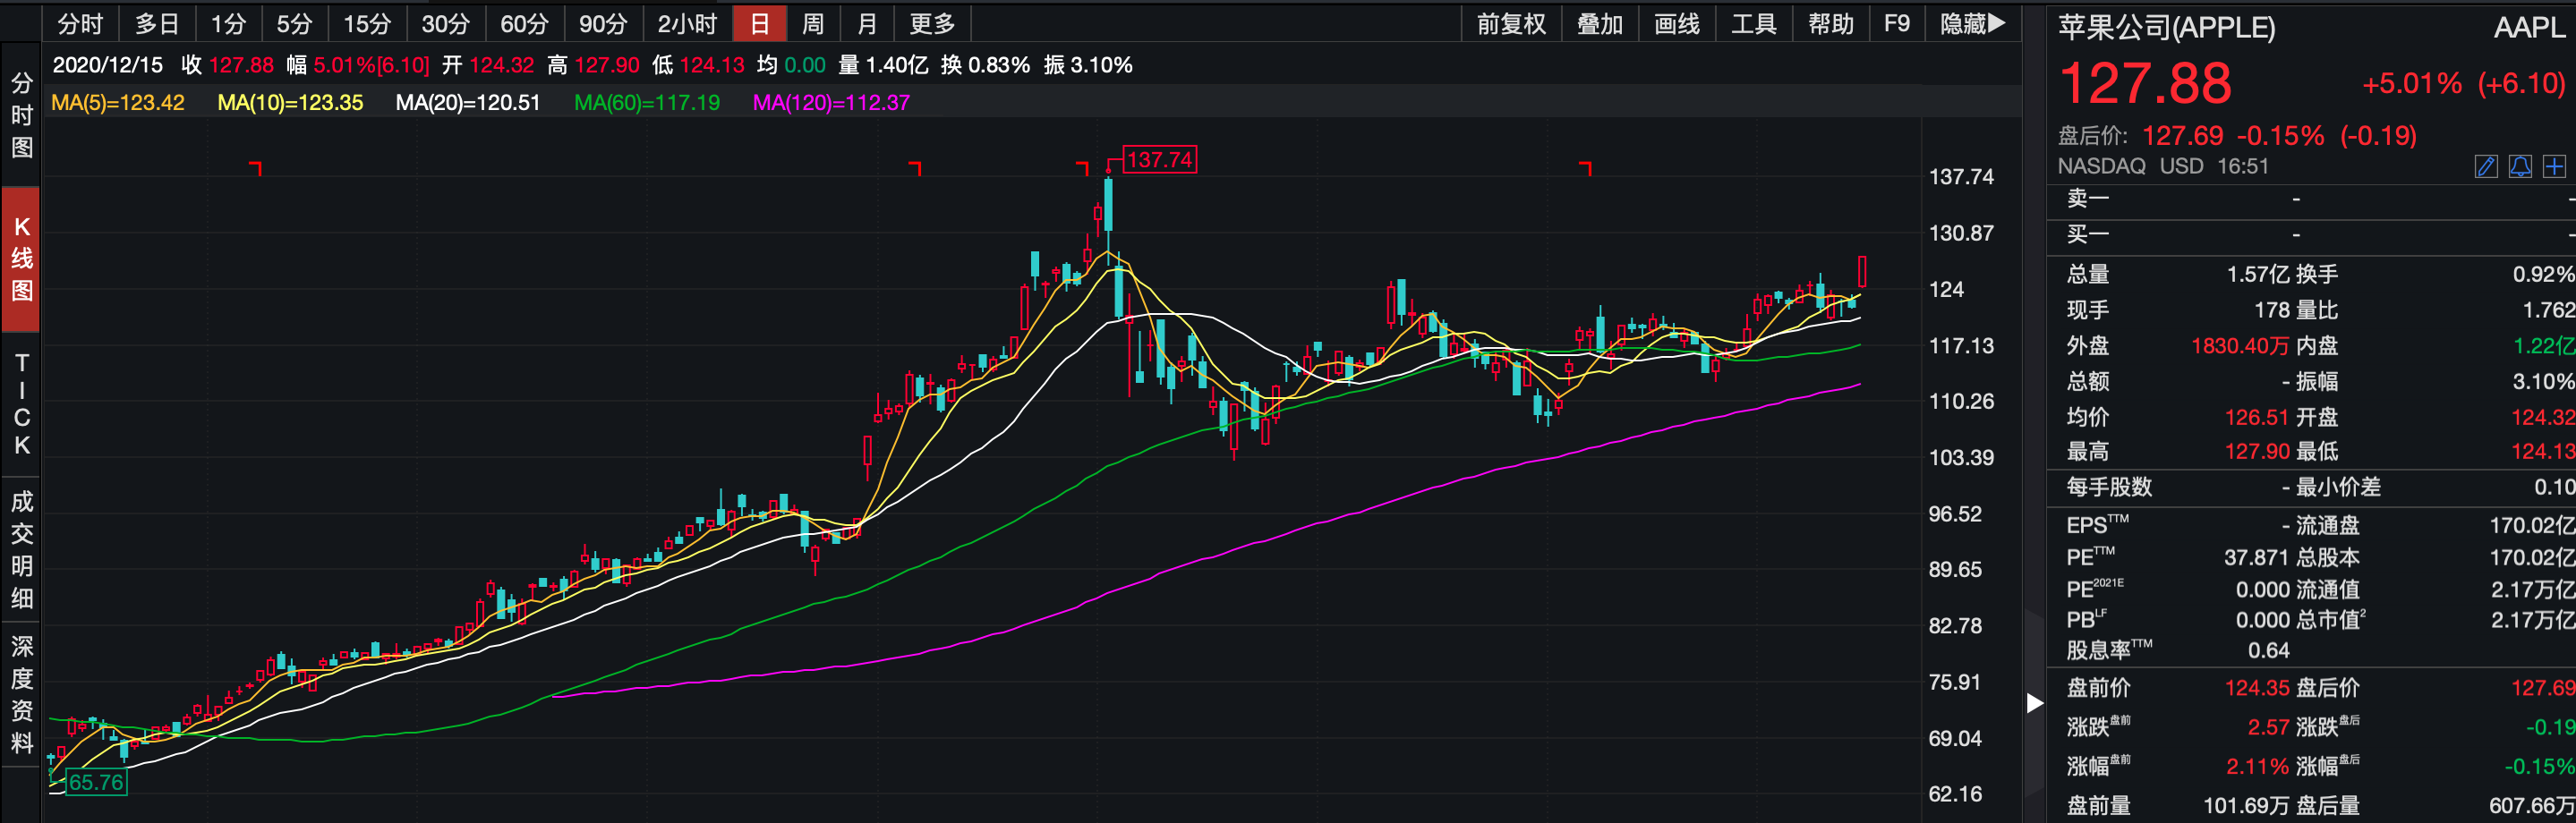Click the 137.74 high price marker
The width and height of the screenshot is (2576, 823).
(x=1159, y=159)
